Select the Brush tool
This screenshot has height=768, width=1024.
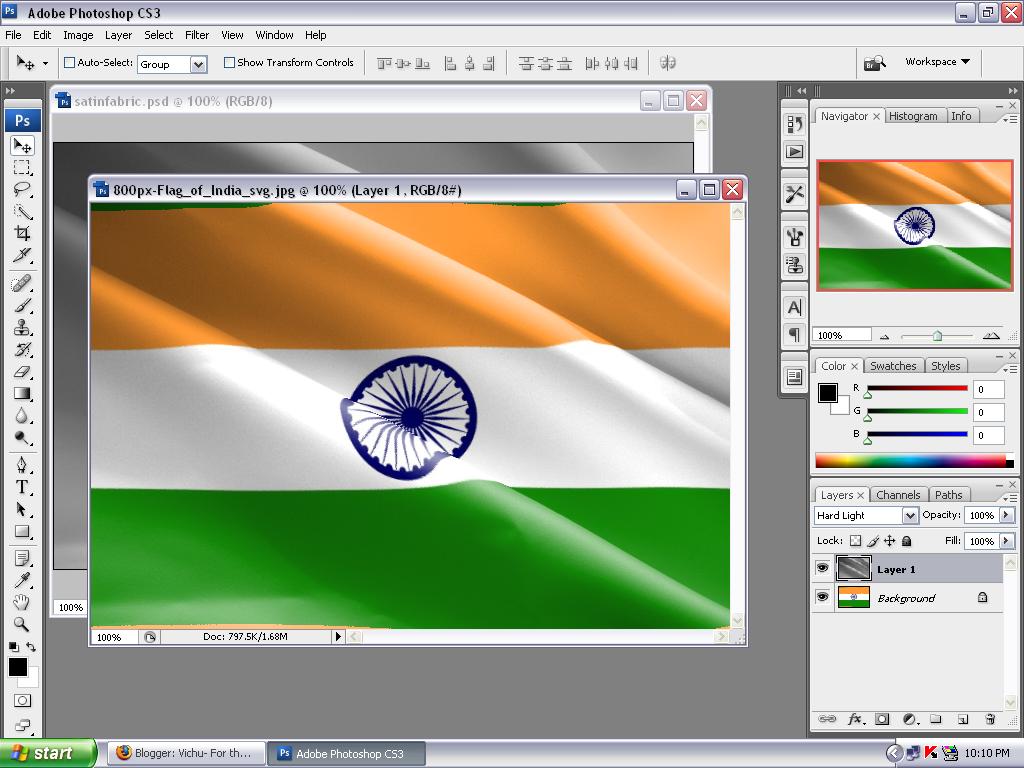tap(22, 306)
